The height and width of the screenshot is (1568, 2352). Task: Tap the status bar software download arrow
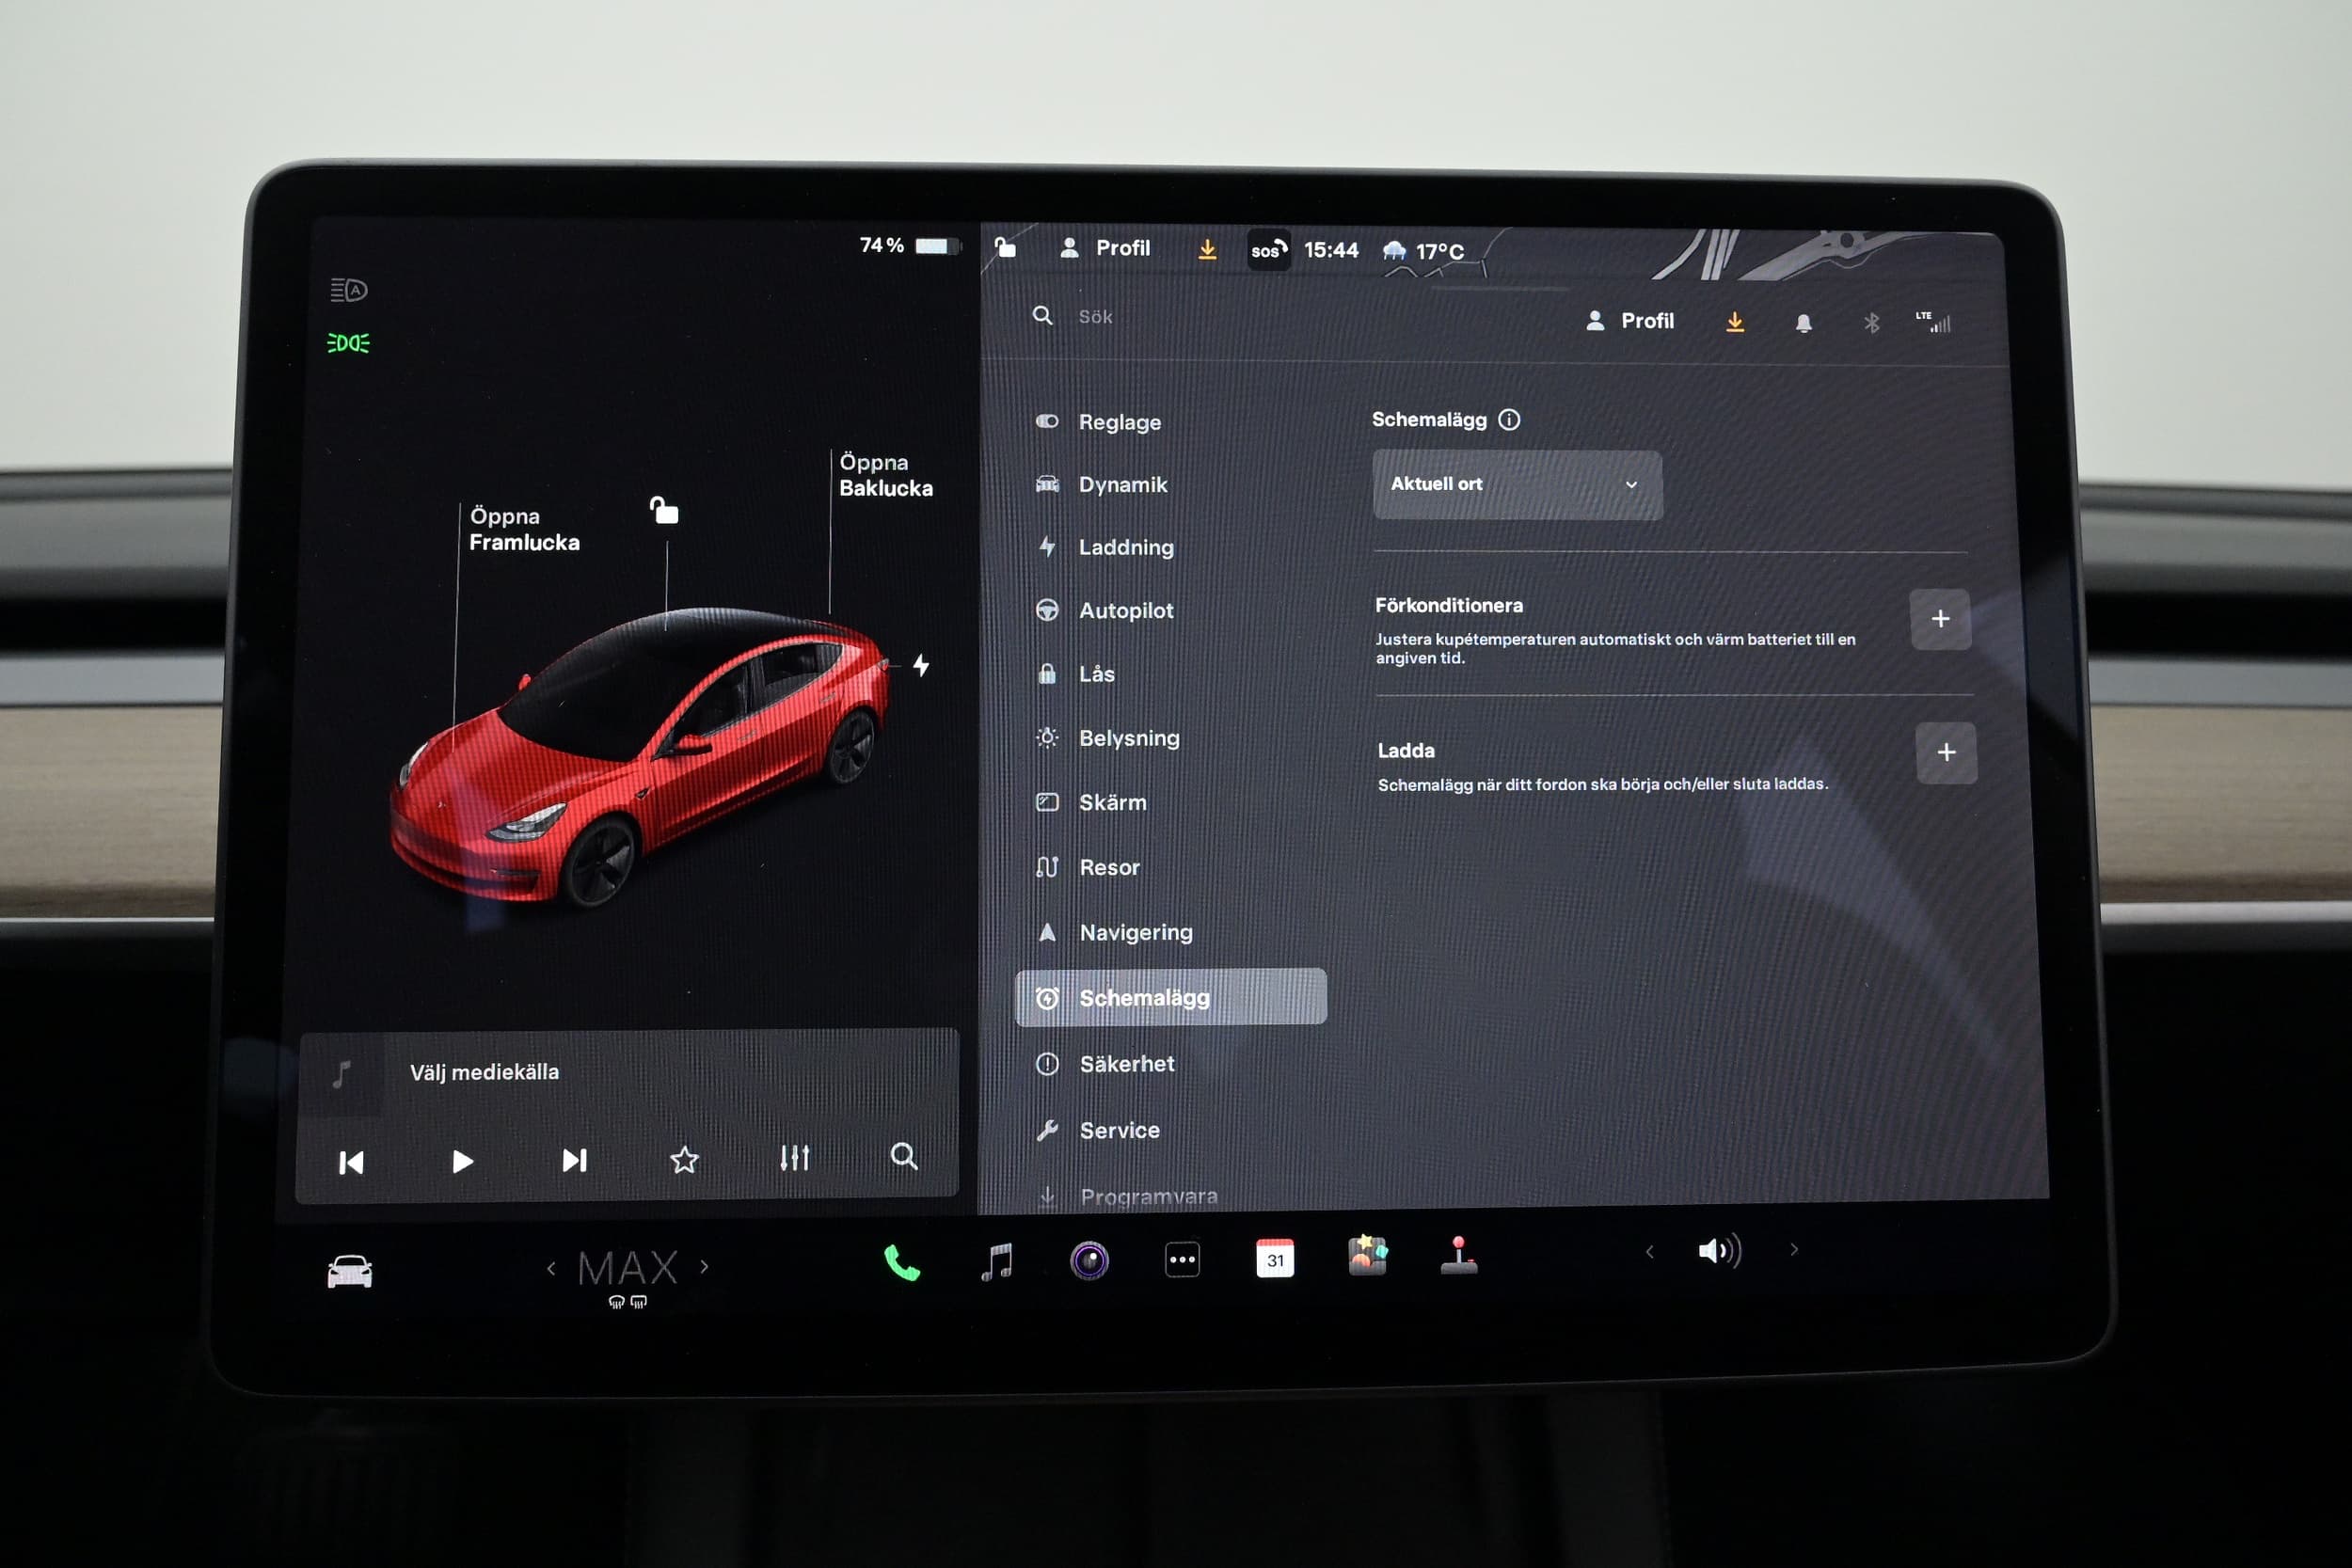coord(1207,249)
